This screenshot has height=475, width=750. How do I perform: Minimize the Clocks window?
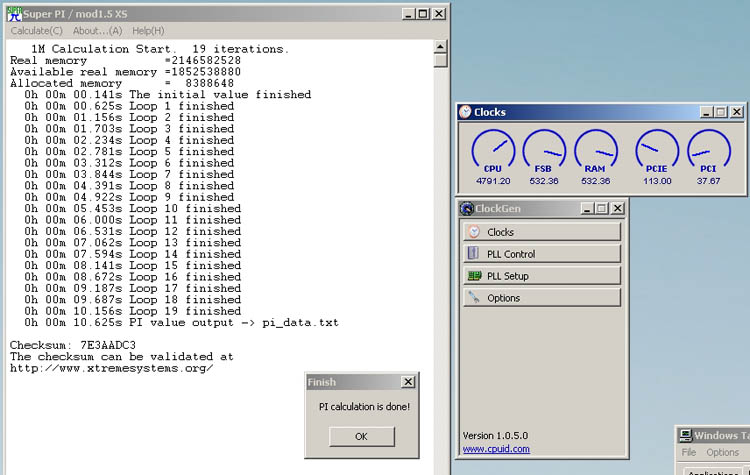coord(706,112)
